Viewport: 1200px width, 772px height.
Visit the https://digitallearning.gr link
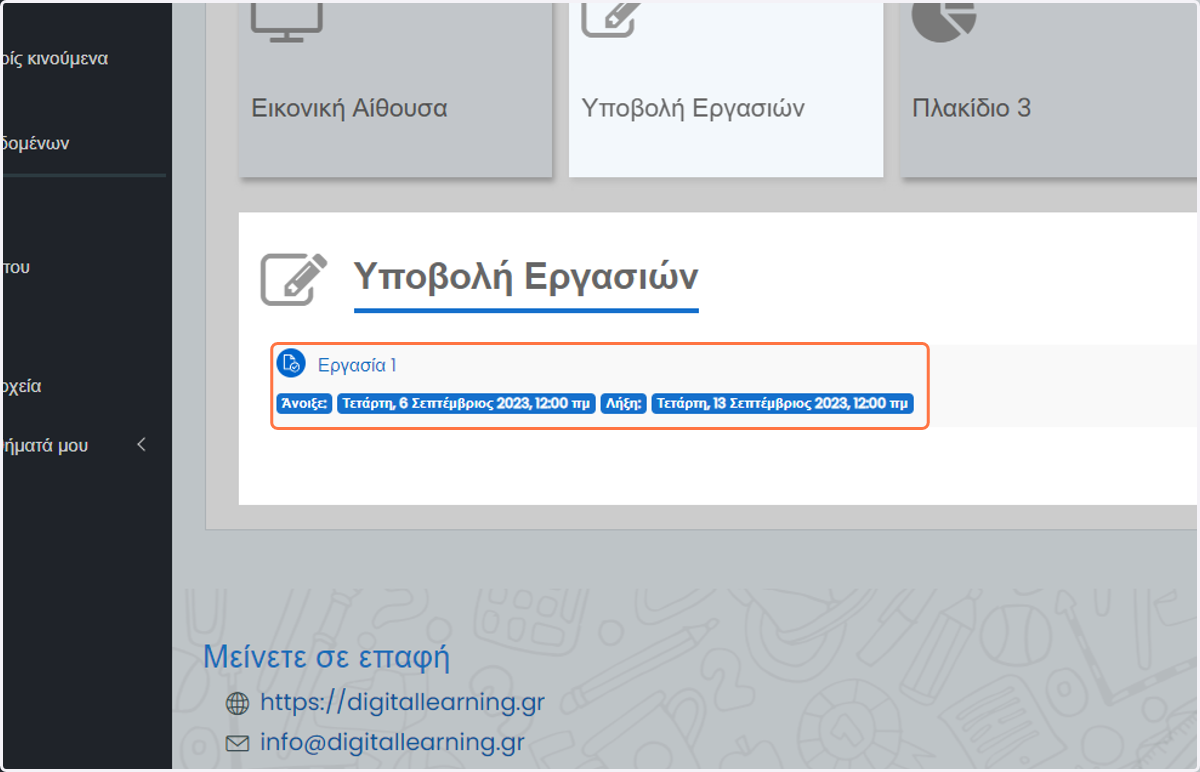coord(402,703)
